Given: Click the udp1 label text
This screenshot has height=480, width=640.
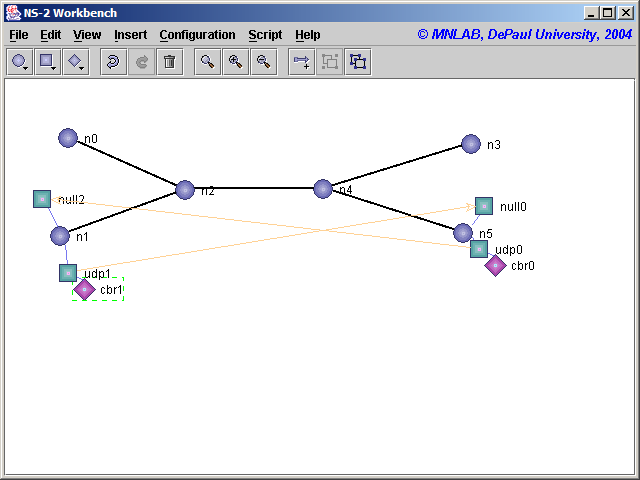Looking at the screenshot, I should (97, 273).
